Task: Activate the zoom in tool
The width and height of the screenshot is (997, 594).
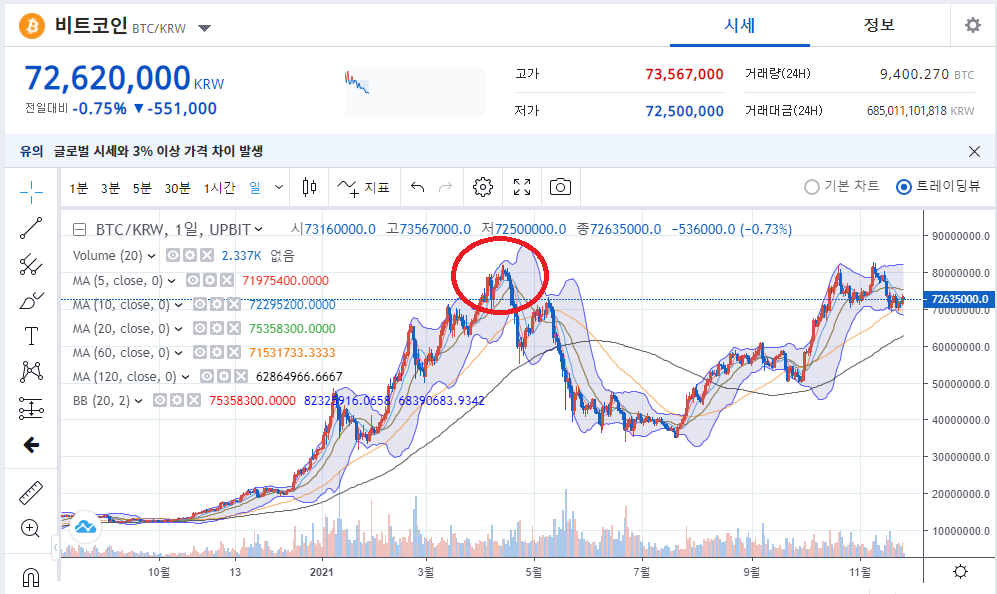Action: pyautogui.click(x=31, y=528)
